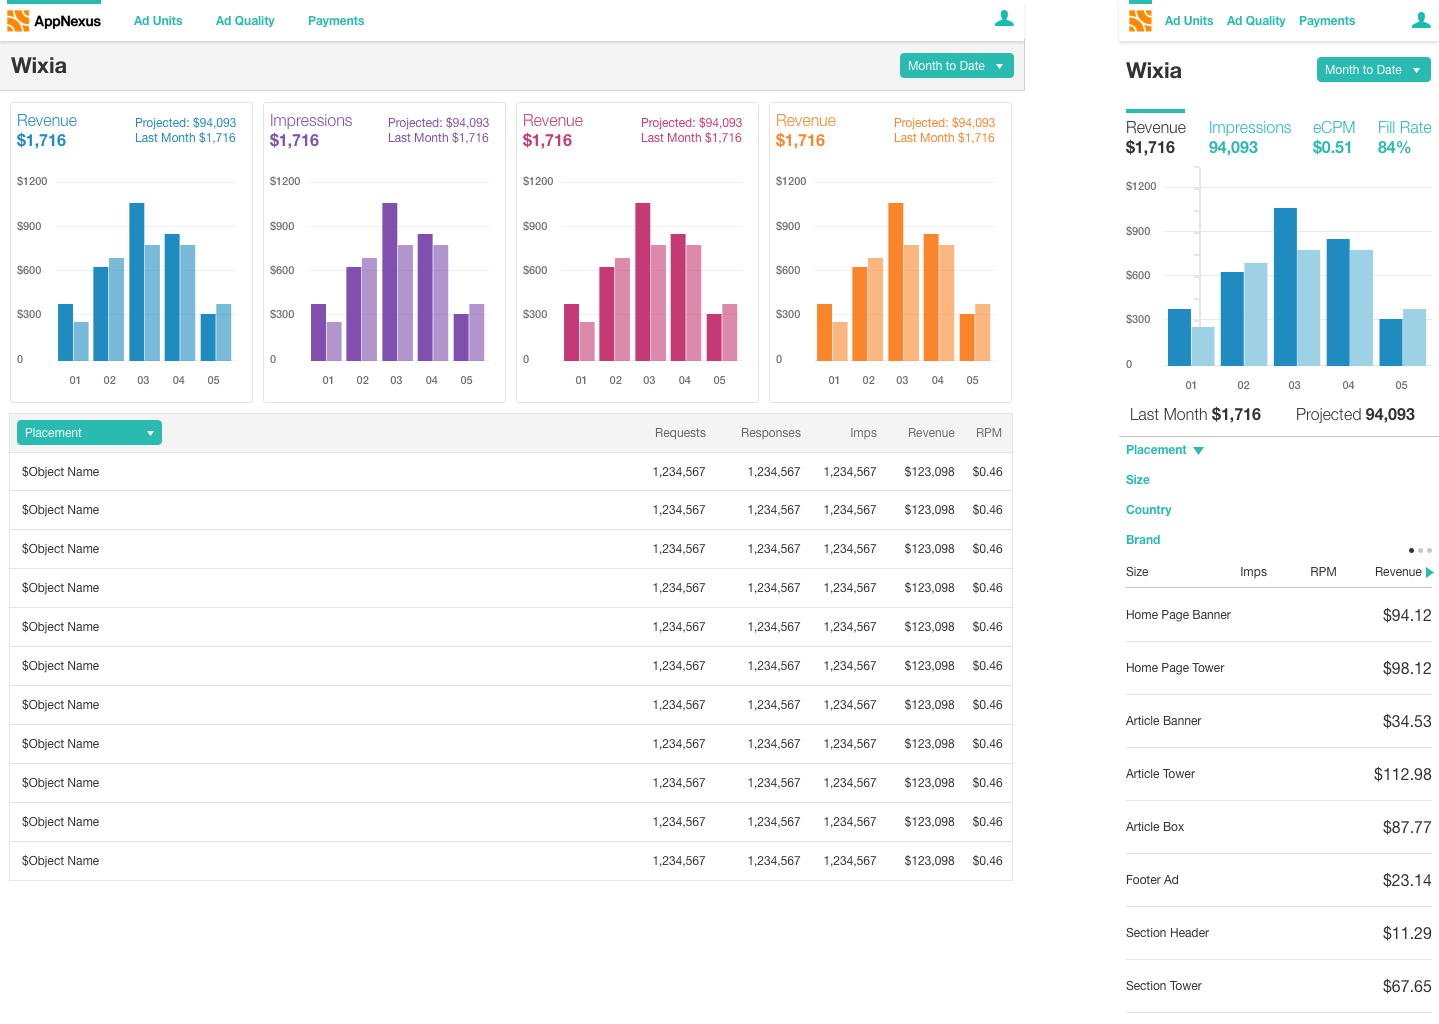Image resolution: width=1439 pixels, height=1024 pixels.
Task: Open Ad Quality in desktop navigation
Action: click(x=245, y=21)
